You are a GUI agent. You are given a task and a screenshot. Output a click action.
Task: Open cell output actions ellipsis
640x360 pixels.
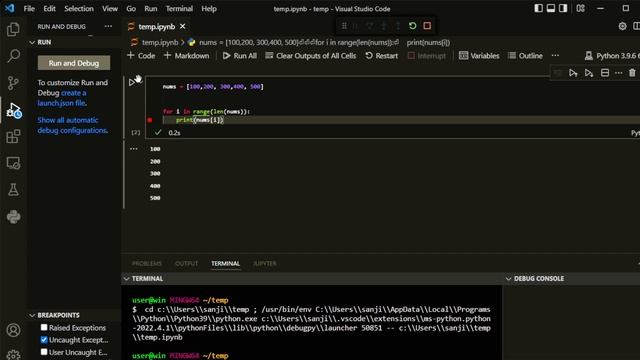coord(133,149)
